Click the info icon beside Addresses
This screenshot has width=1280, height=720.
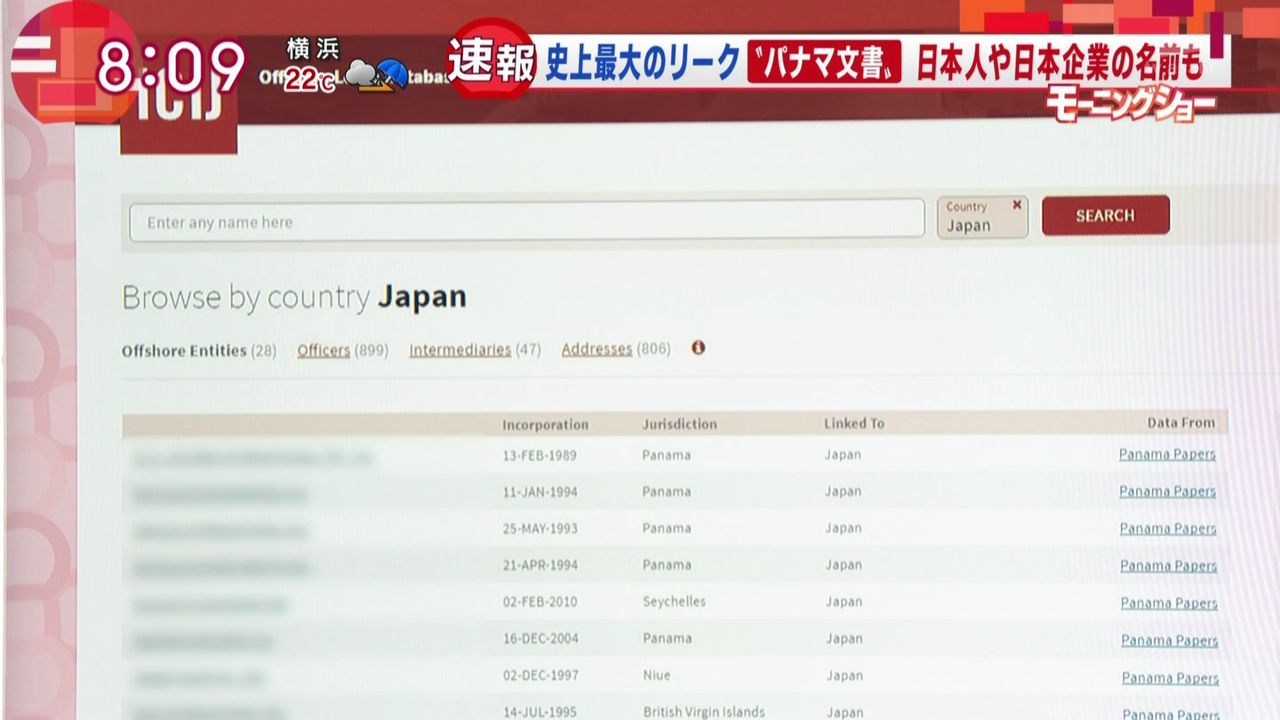(698, 348)
